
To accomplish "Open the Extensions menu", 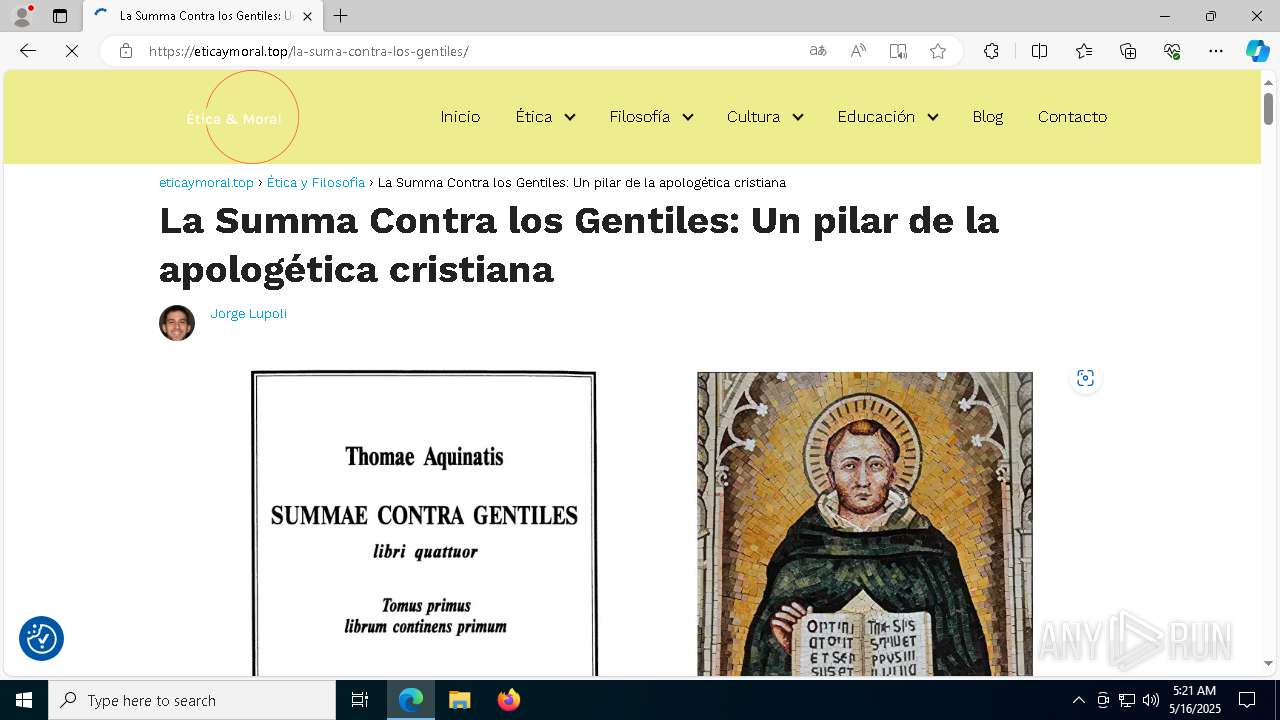I will [991, 51].
